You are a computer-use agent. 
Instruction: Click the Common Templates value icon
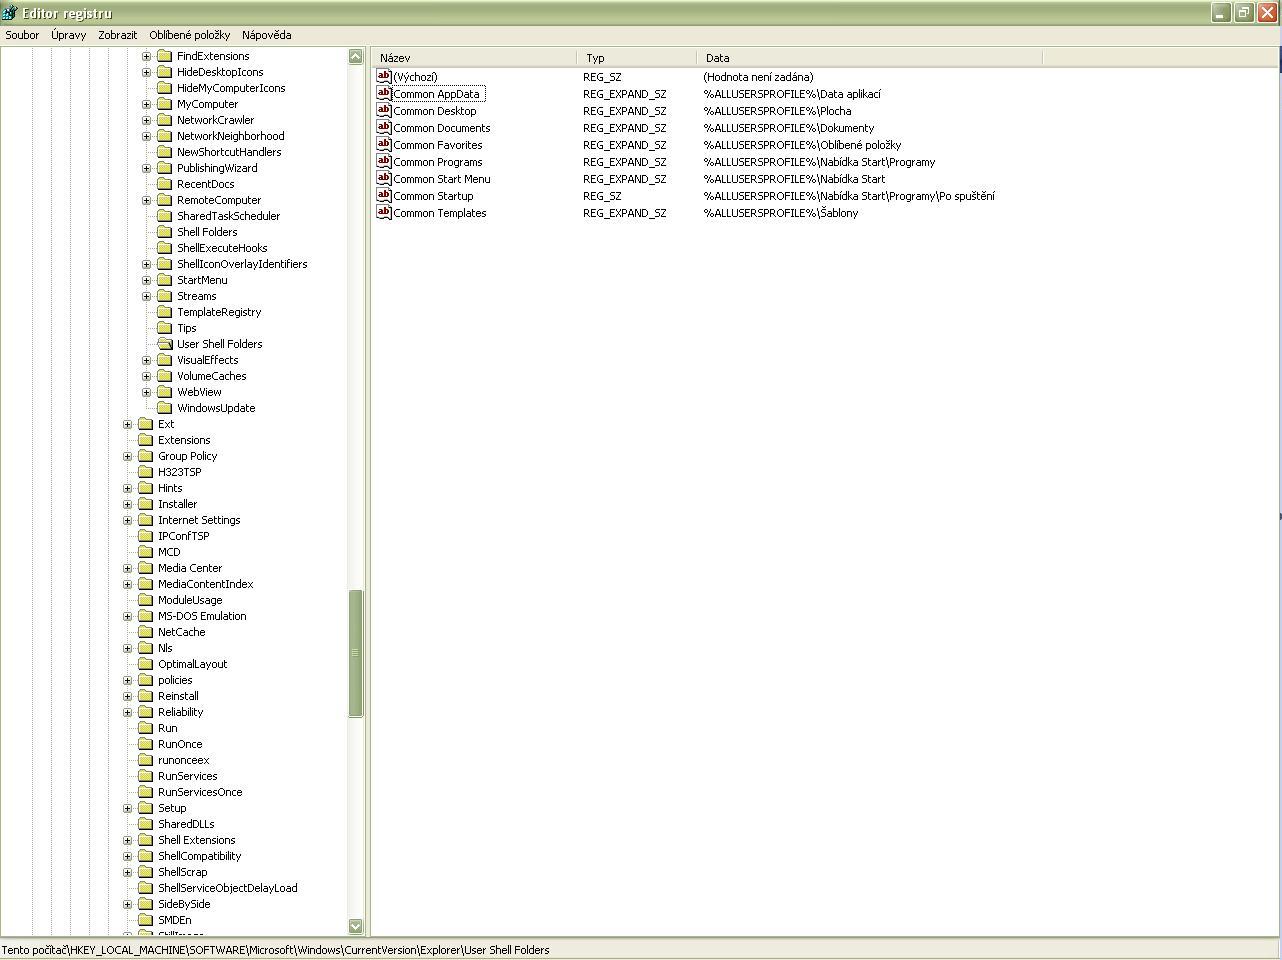pyautogui.click(x=384, y=212)
